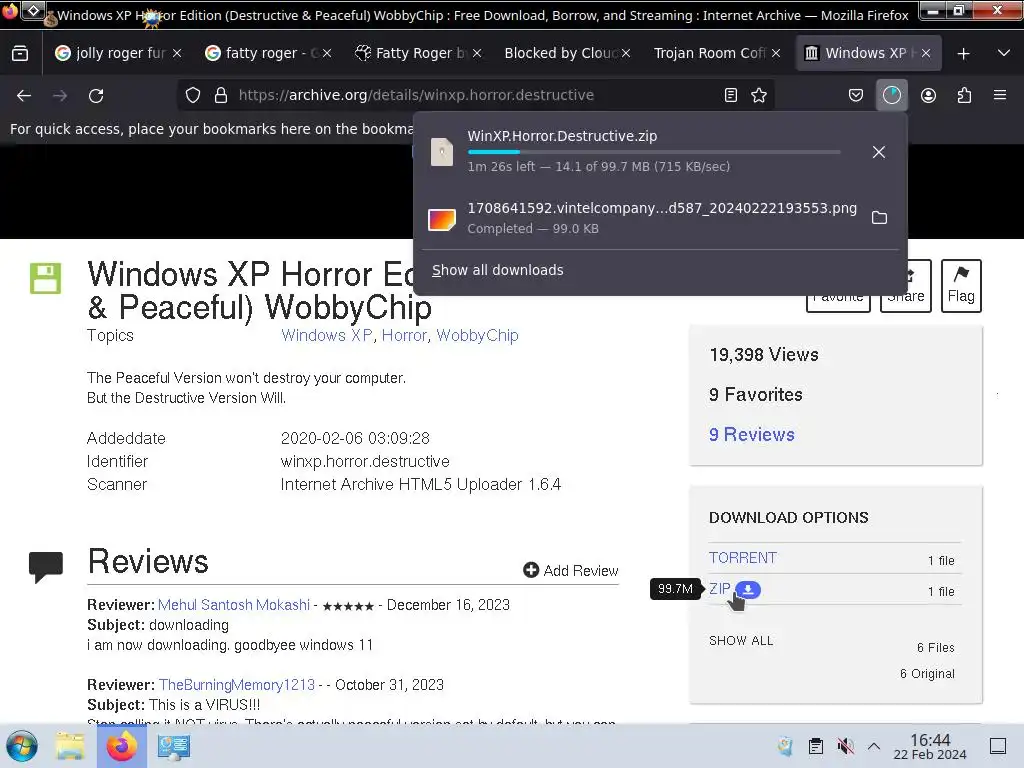Expand the list all tabs chevron
The height and width of the screenshot is (768, 1024).
pos(1004,54)
